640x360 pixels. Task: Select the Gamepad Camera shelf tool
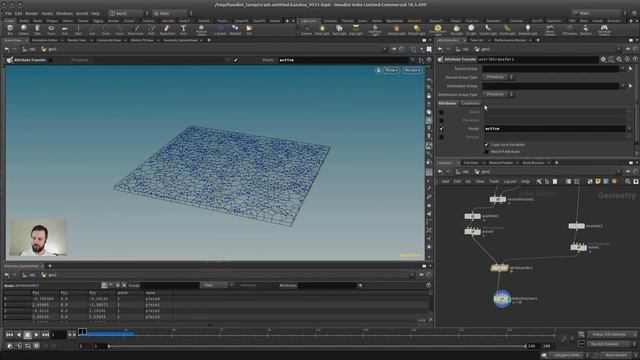pyautogui.click(x=604, y=29)
